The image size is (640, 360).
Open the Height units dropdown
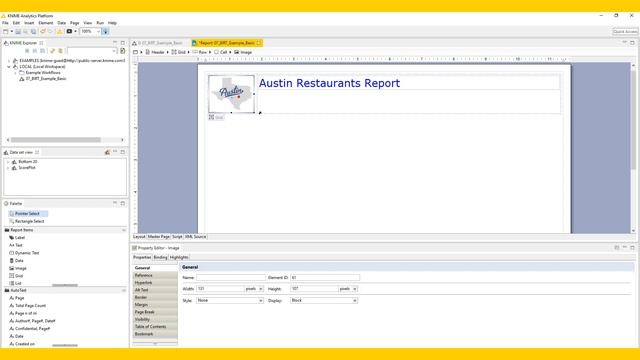(x=355, y=289)
